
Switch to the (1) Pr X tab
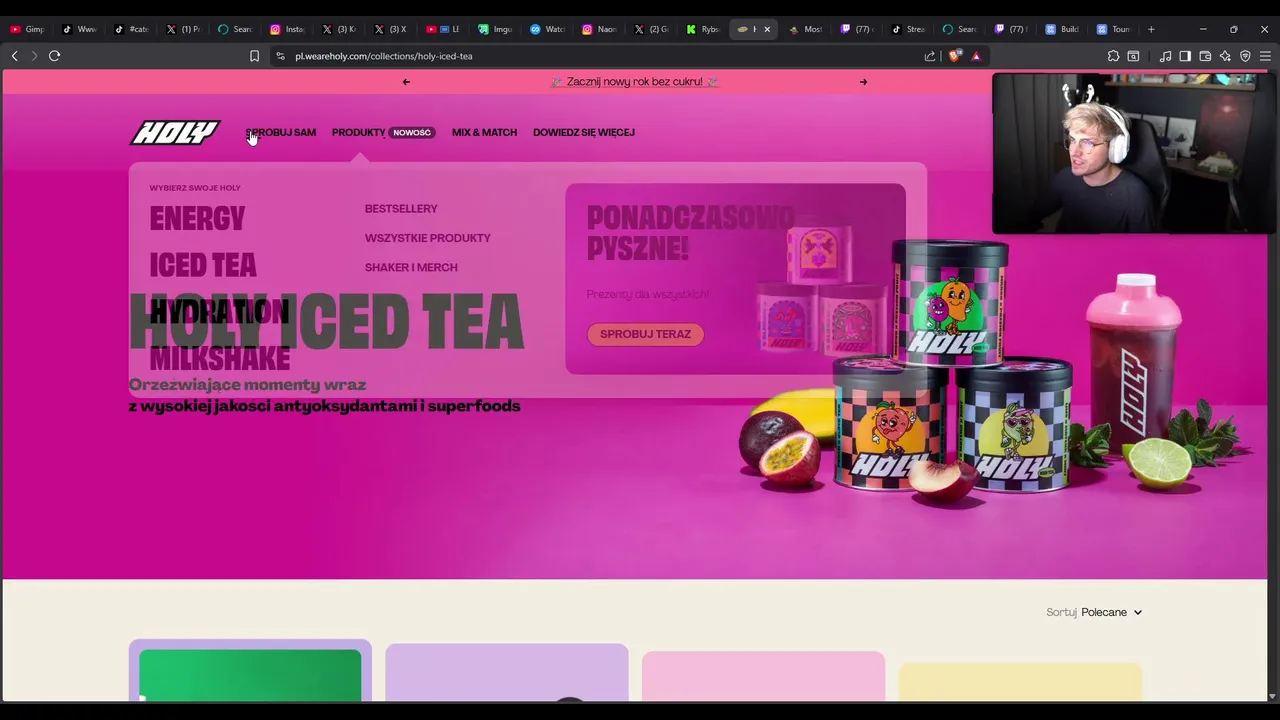183,29
